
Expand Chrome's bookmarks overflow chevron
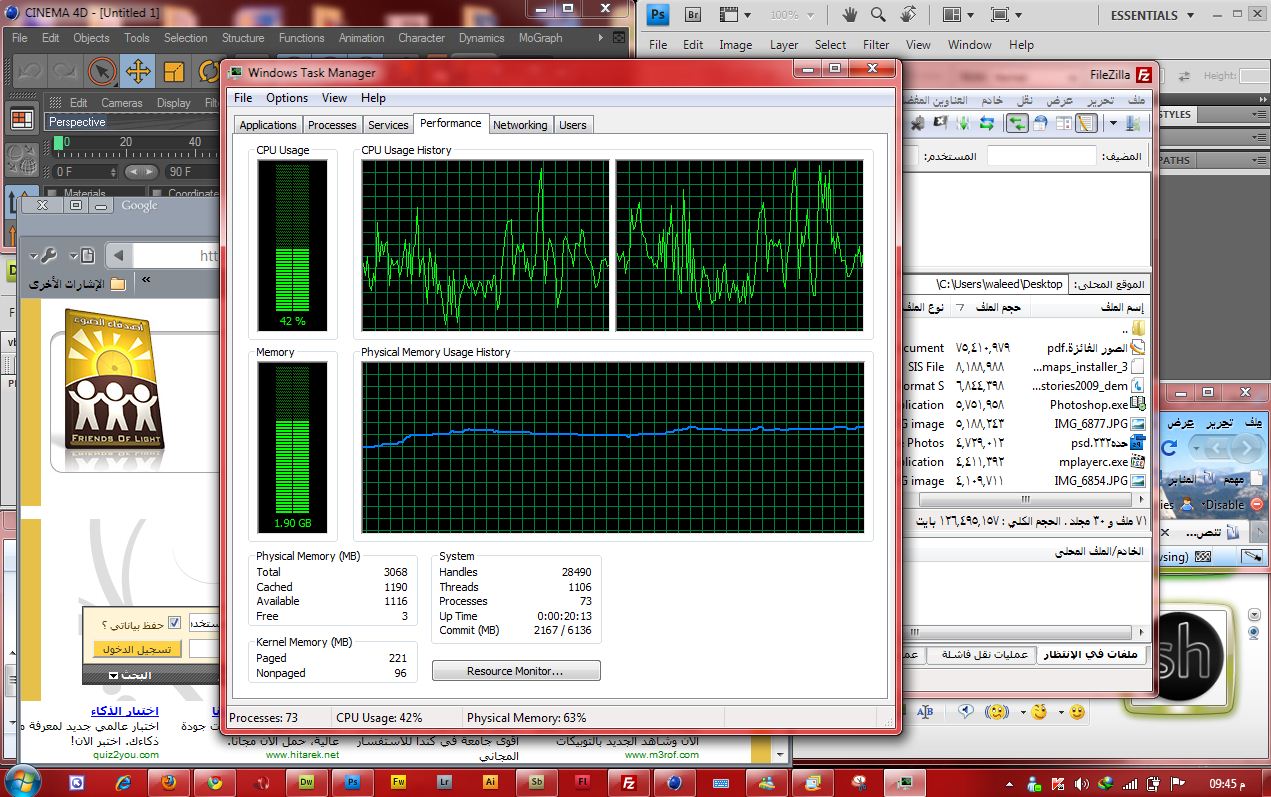146,280
